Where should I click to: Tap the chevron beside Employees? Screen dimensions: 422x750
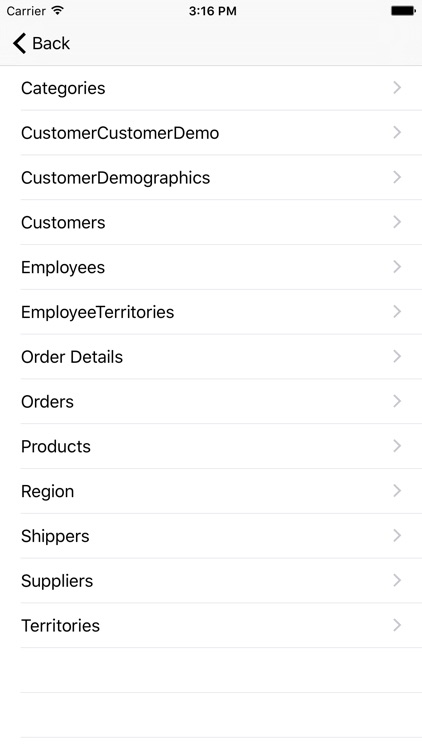397,267
